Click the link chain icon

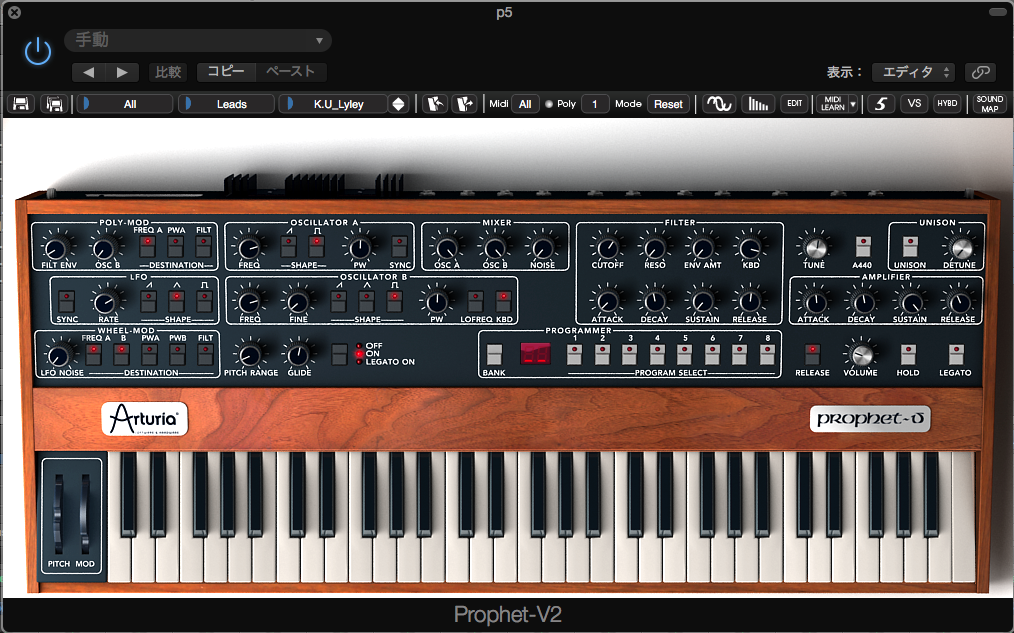coord(981,72)
